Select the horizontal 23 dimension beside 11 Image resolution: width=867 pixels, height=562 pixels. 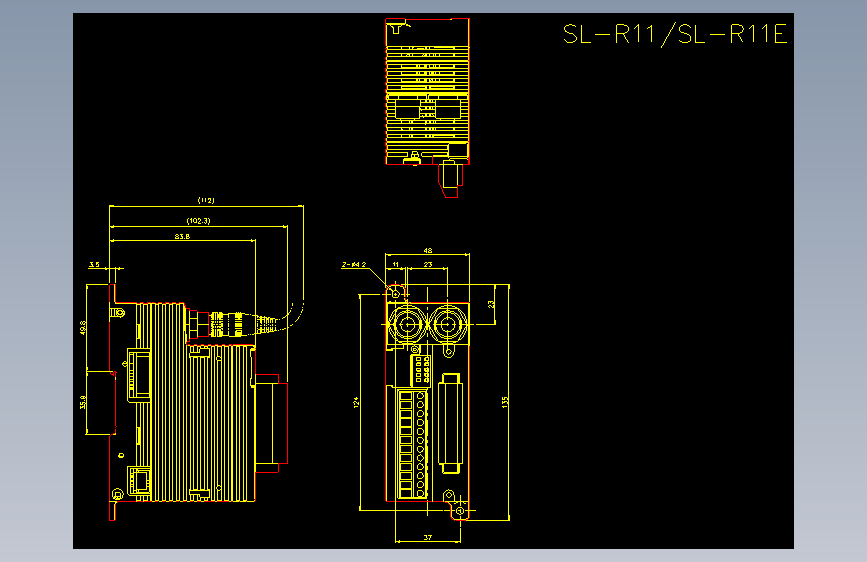tap(428, 264)
